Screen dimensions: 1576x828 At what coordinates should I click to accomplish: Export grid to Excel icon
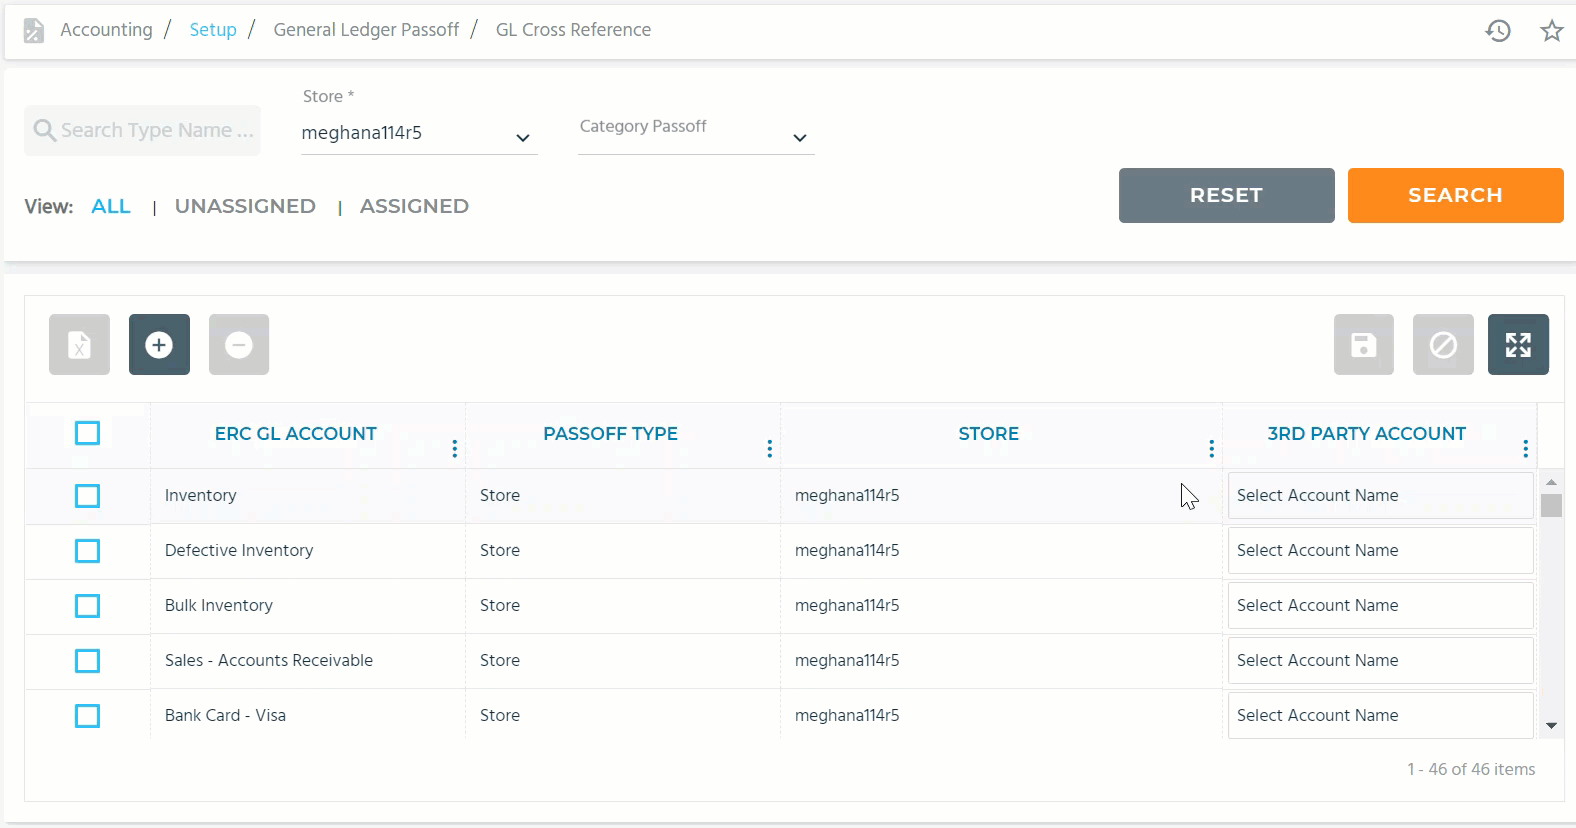pos(79,345)
